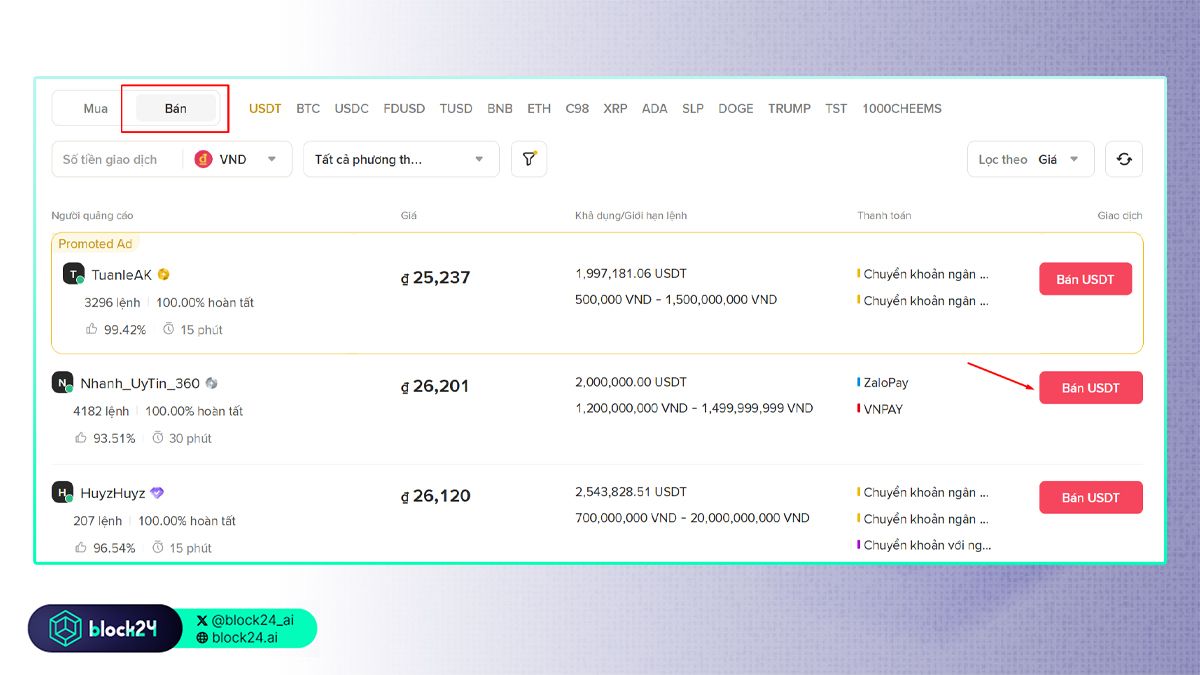
Task: Open the C98 coin tab
Action: coord(577,109)
